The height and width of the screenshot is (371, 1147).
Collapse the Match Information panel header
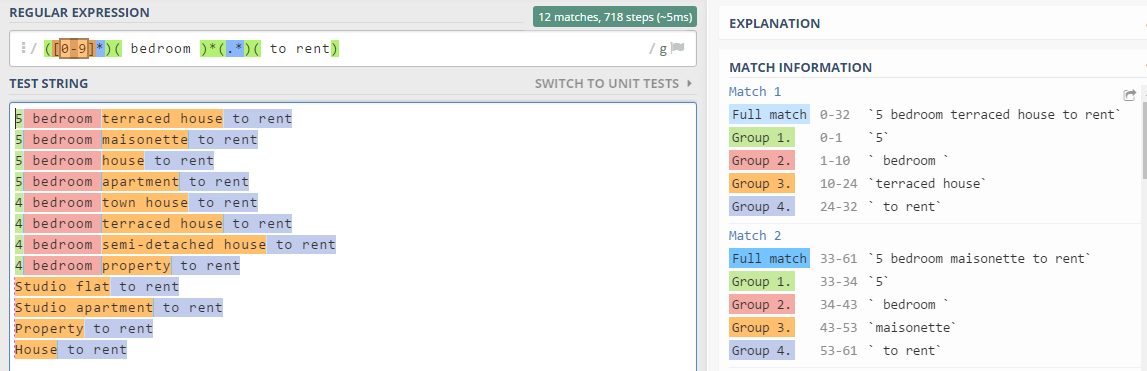pyautogui.click(x=933, y=67)
